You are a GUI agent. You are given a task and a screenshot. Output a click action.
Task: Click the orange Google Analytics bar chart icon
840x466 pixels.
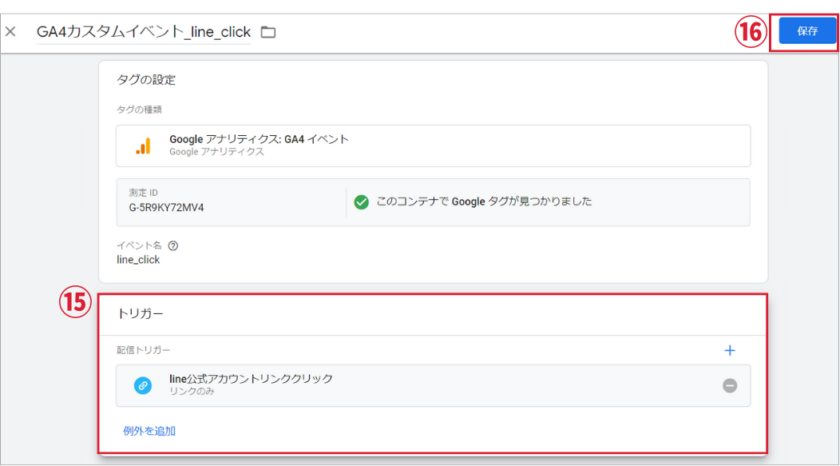[x=143, y=145]
